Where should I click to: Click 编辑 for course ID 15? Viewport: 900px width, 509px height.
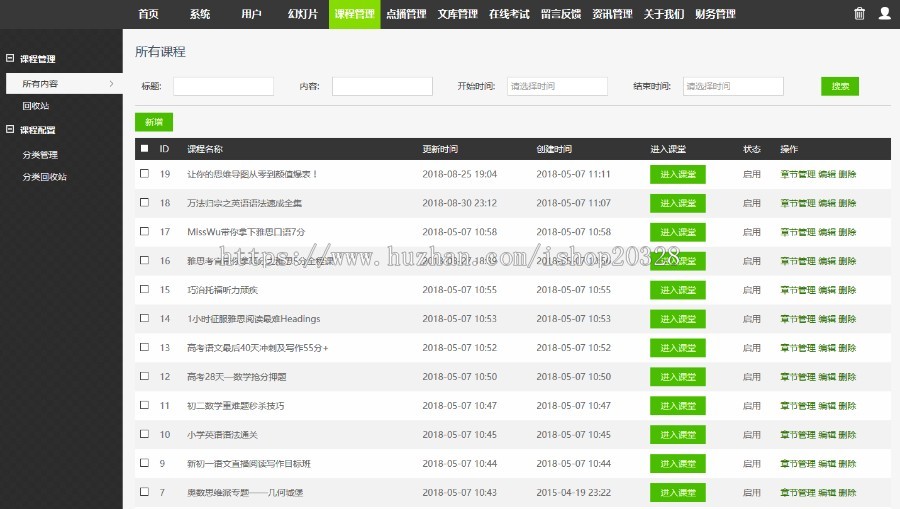pos(827,290)
